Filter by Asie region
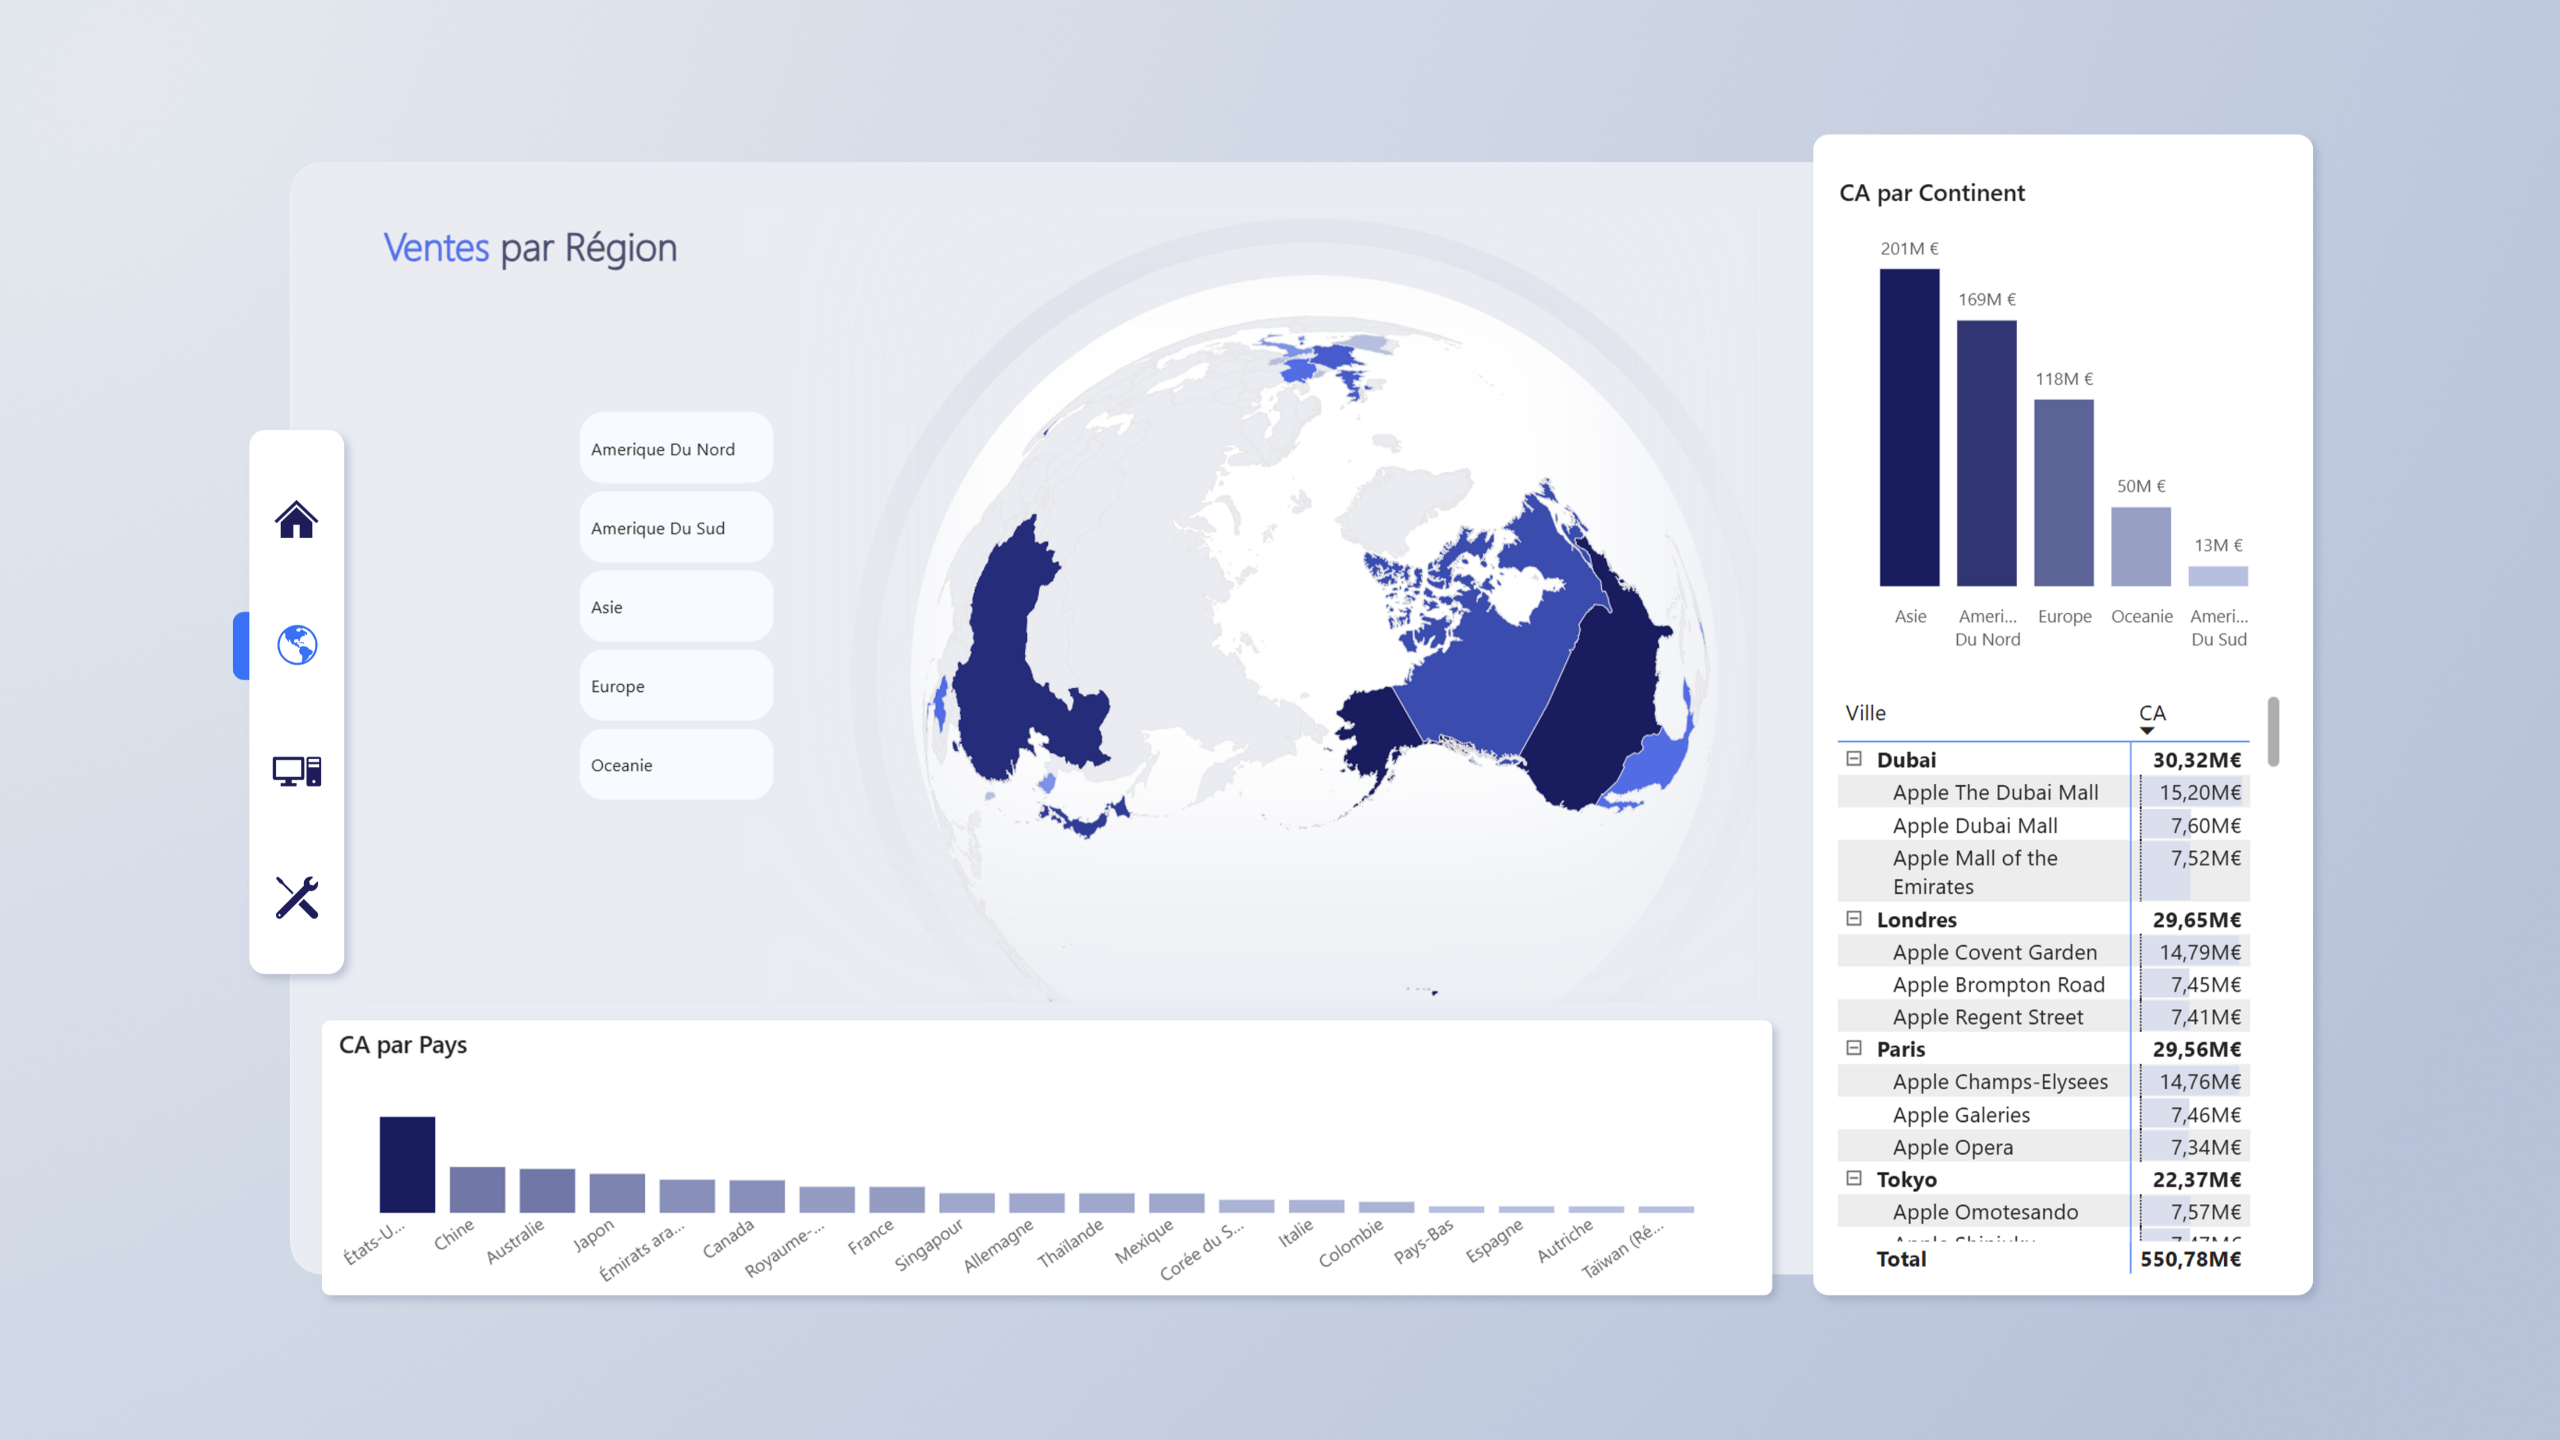Viewport: 2560px width, 1440px height. pyautogui.click(x=676, y=607)
